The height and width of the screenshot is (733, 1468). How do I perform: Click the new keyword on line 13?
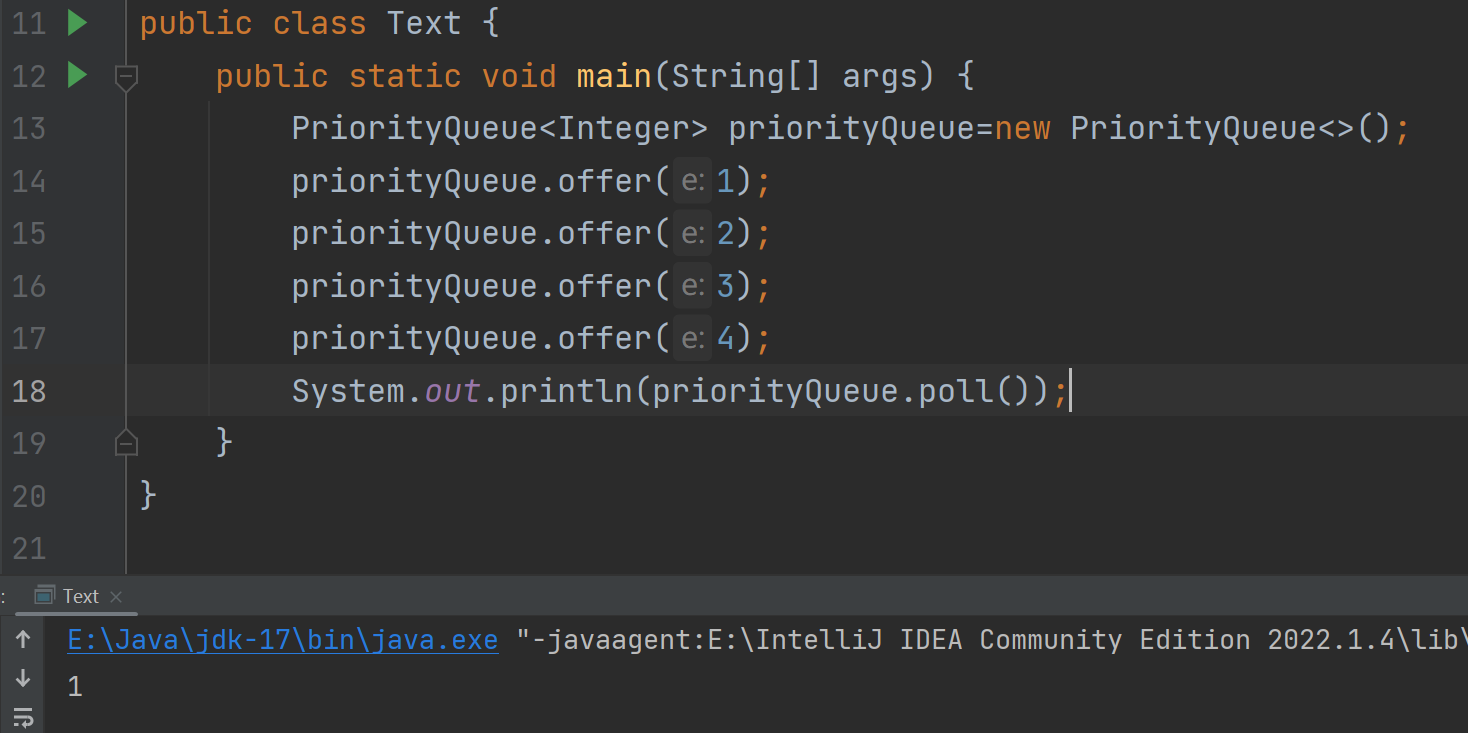1022,129
